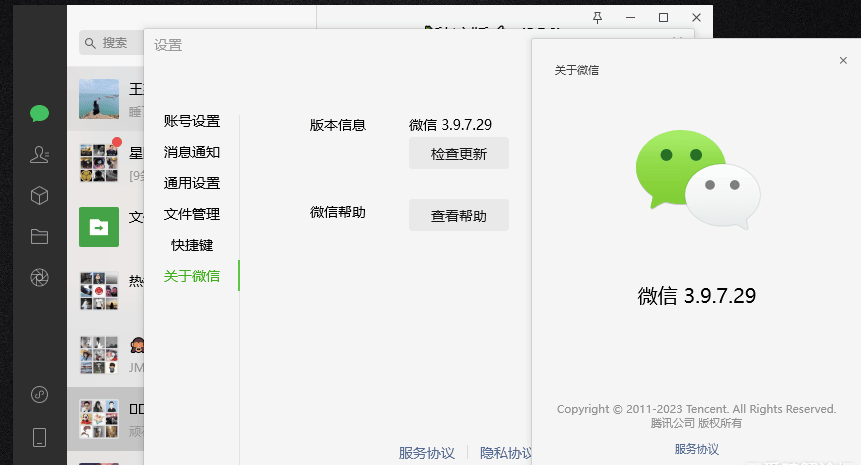This screenshot has width=861, height=465.
Task: Click the phone icon in sidebar
Action: click(x=40, y=438)
